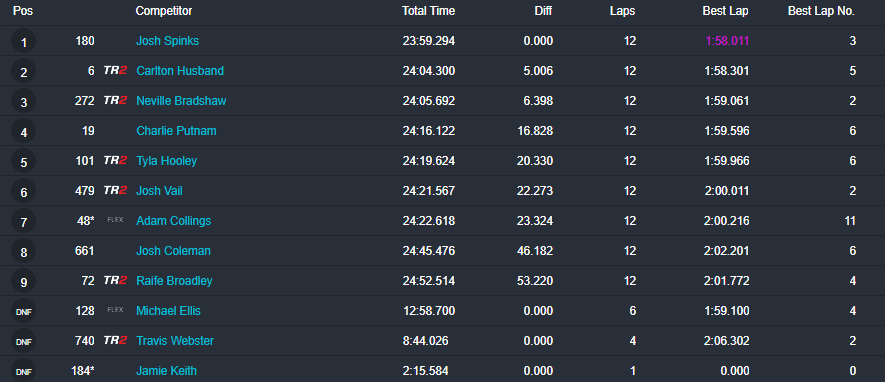The width and height of the screenshot is (885, 382).
Task: Open Josh Coleman competitor details
Action: pos(173,251)
